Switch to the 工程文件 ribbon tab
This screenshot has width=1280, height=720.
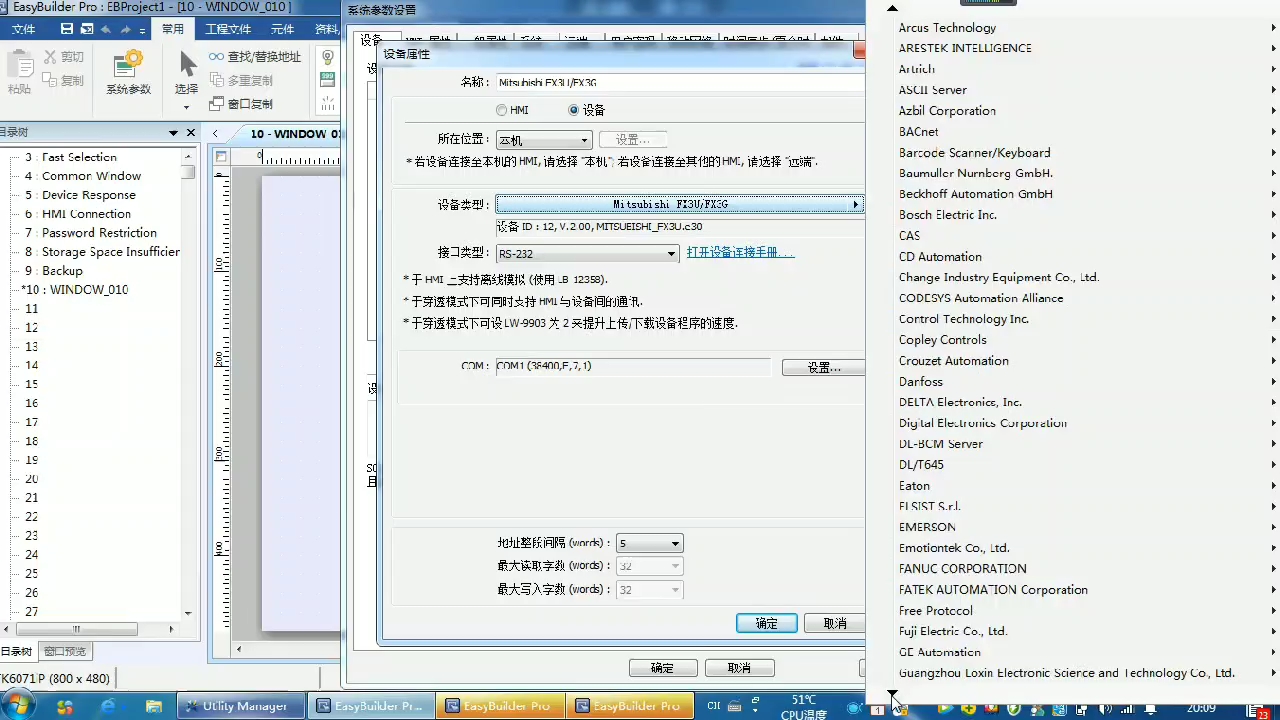pos(228,30)
